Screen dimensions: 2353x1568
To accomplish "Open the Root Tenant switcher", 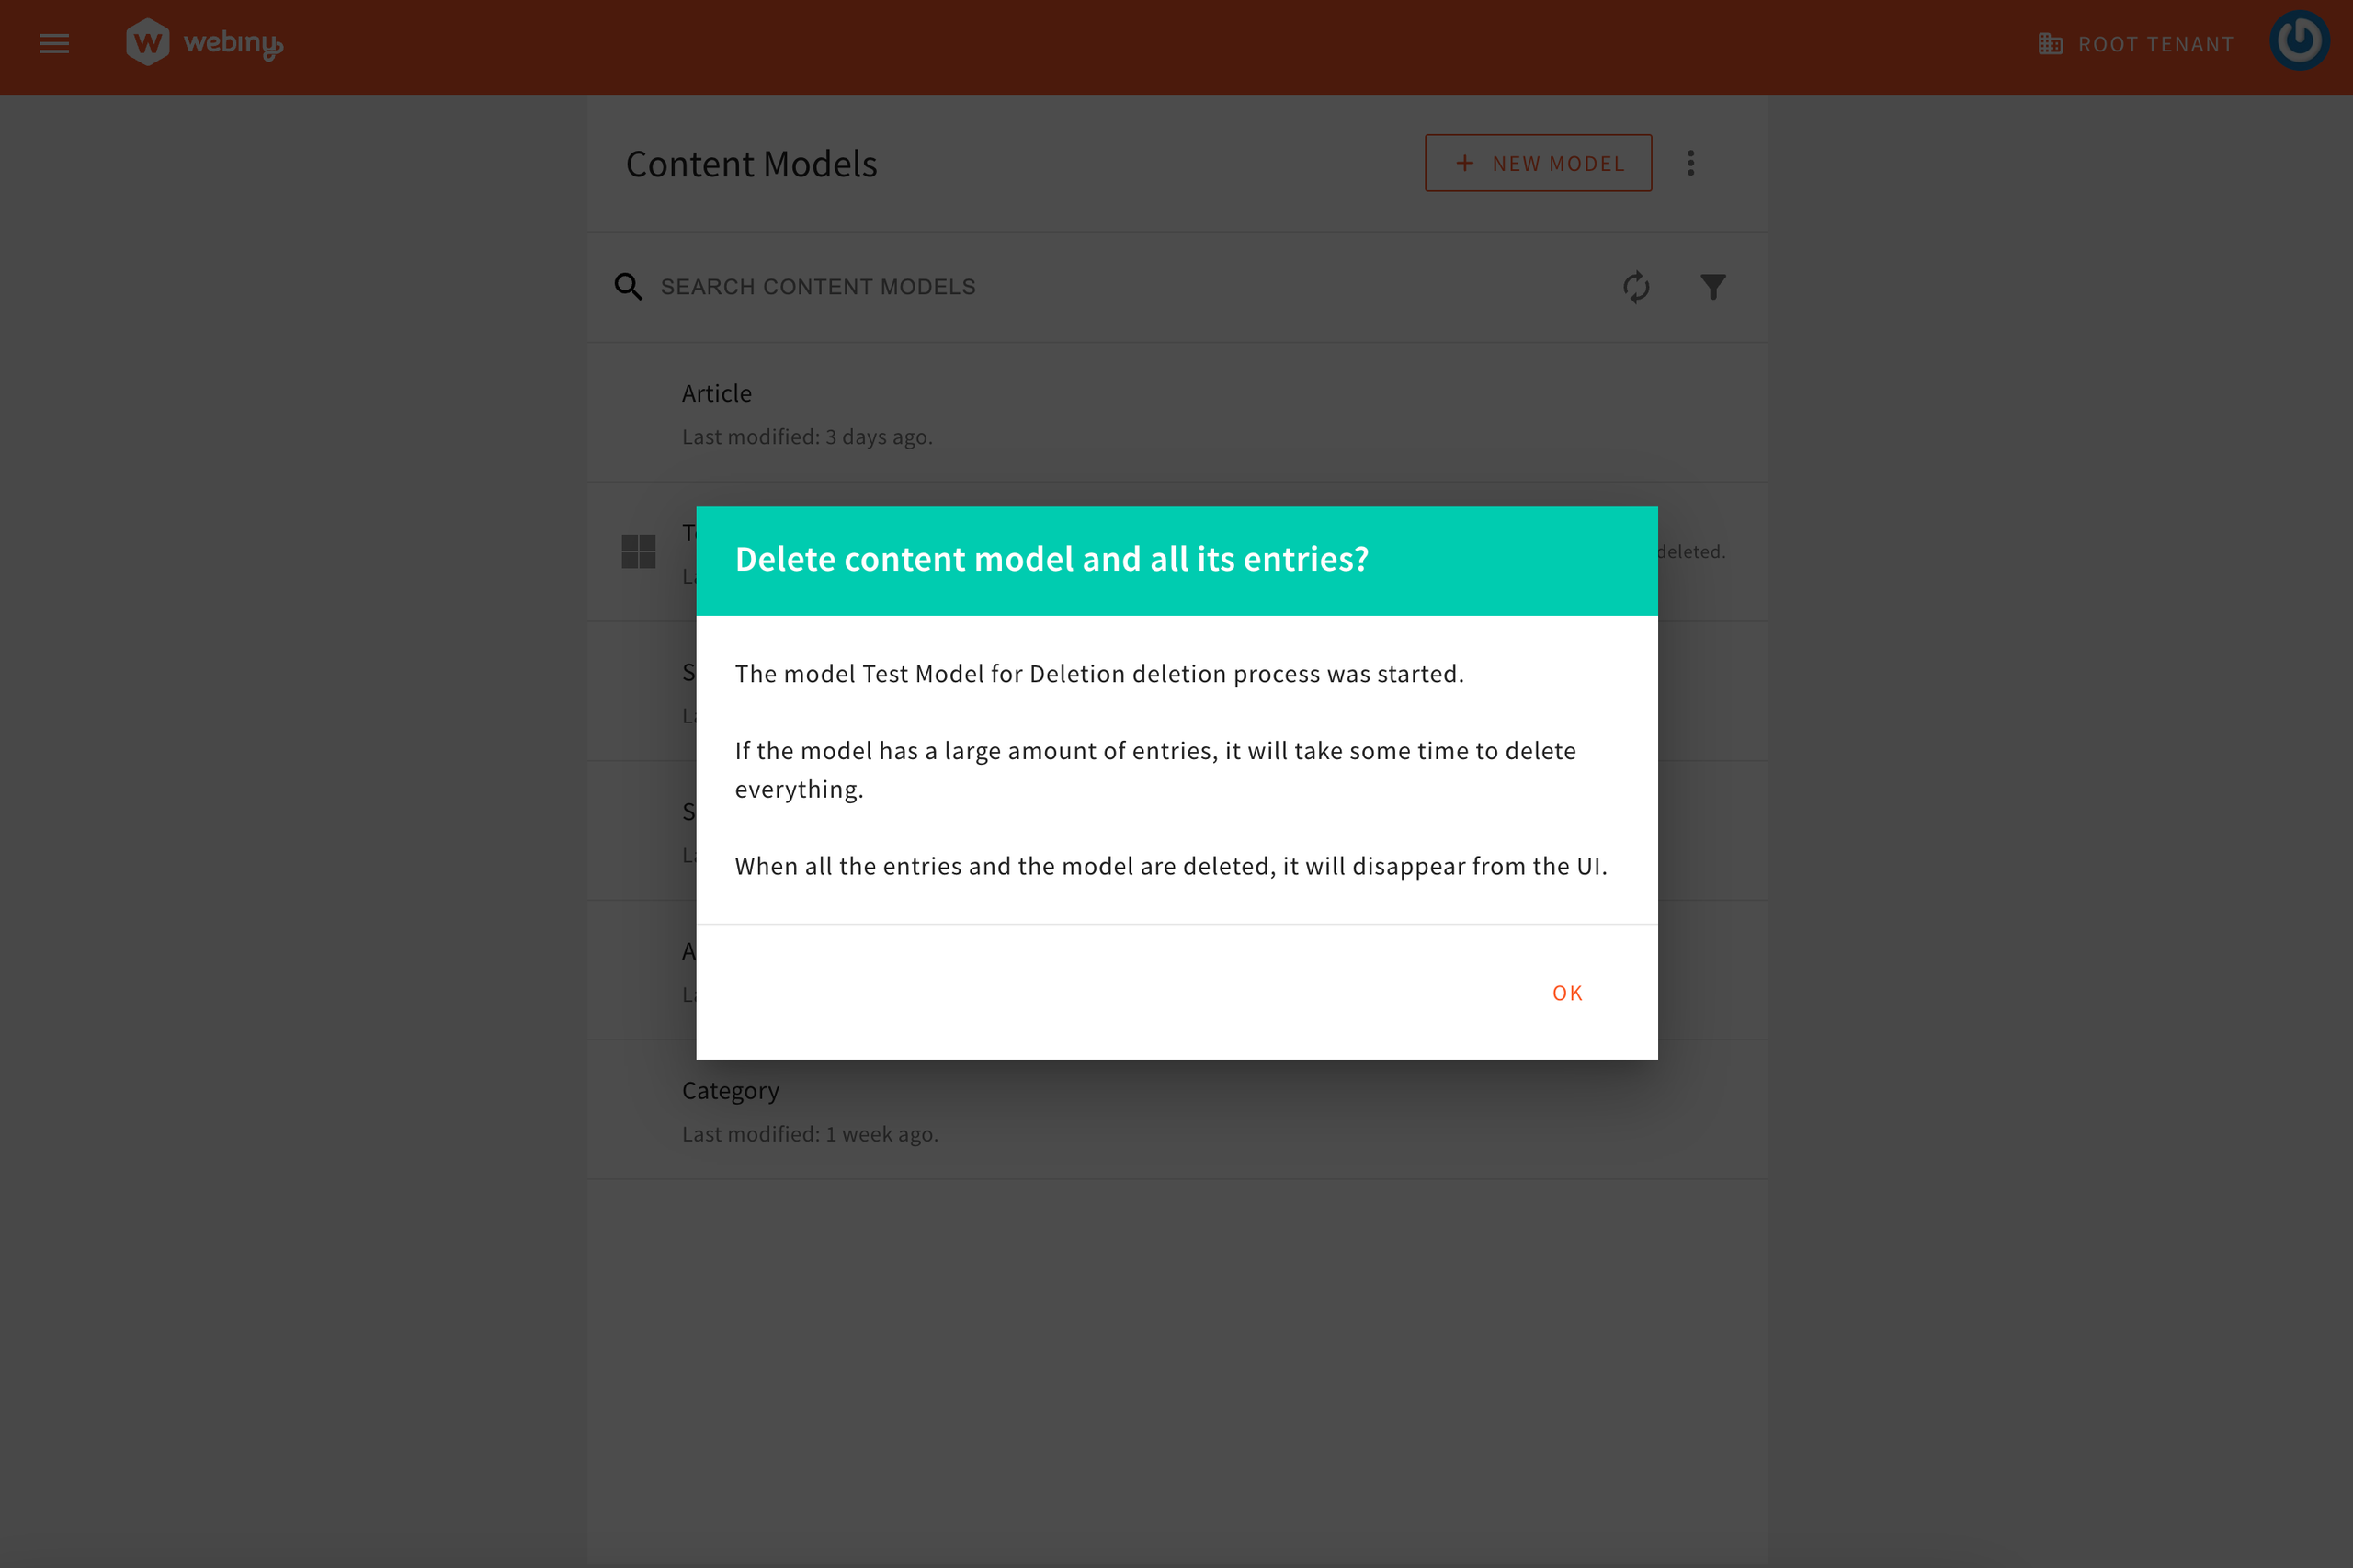I will pos(2135,43).
